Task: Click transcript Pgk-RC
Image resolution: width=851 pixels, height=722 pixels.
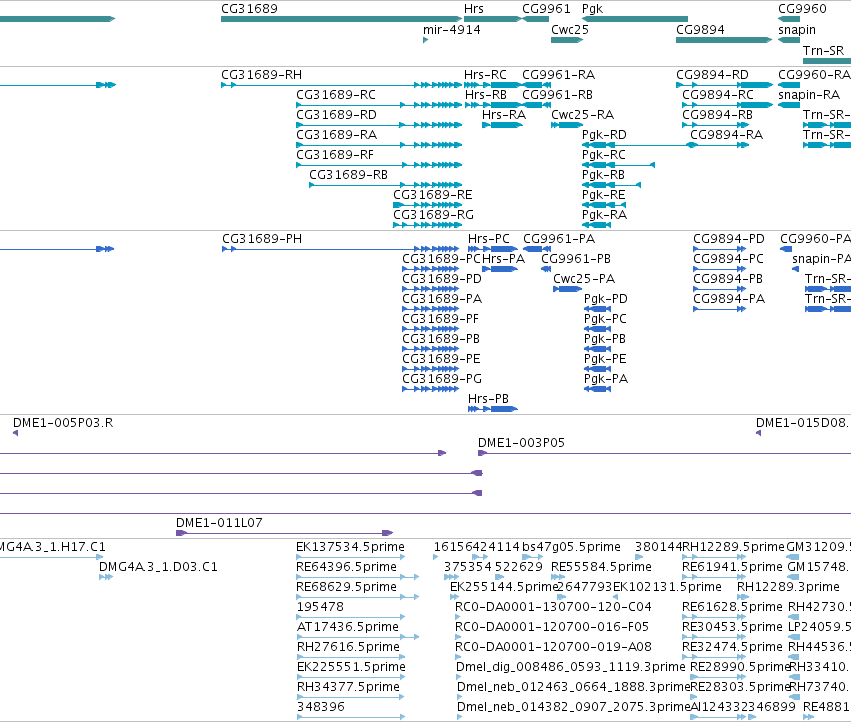Action: point(618,165)
